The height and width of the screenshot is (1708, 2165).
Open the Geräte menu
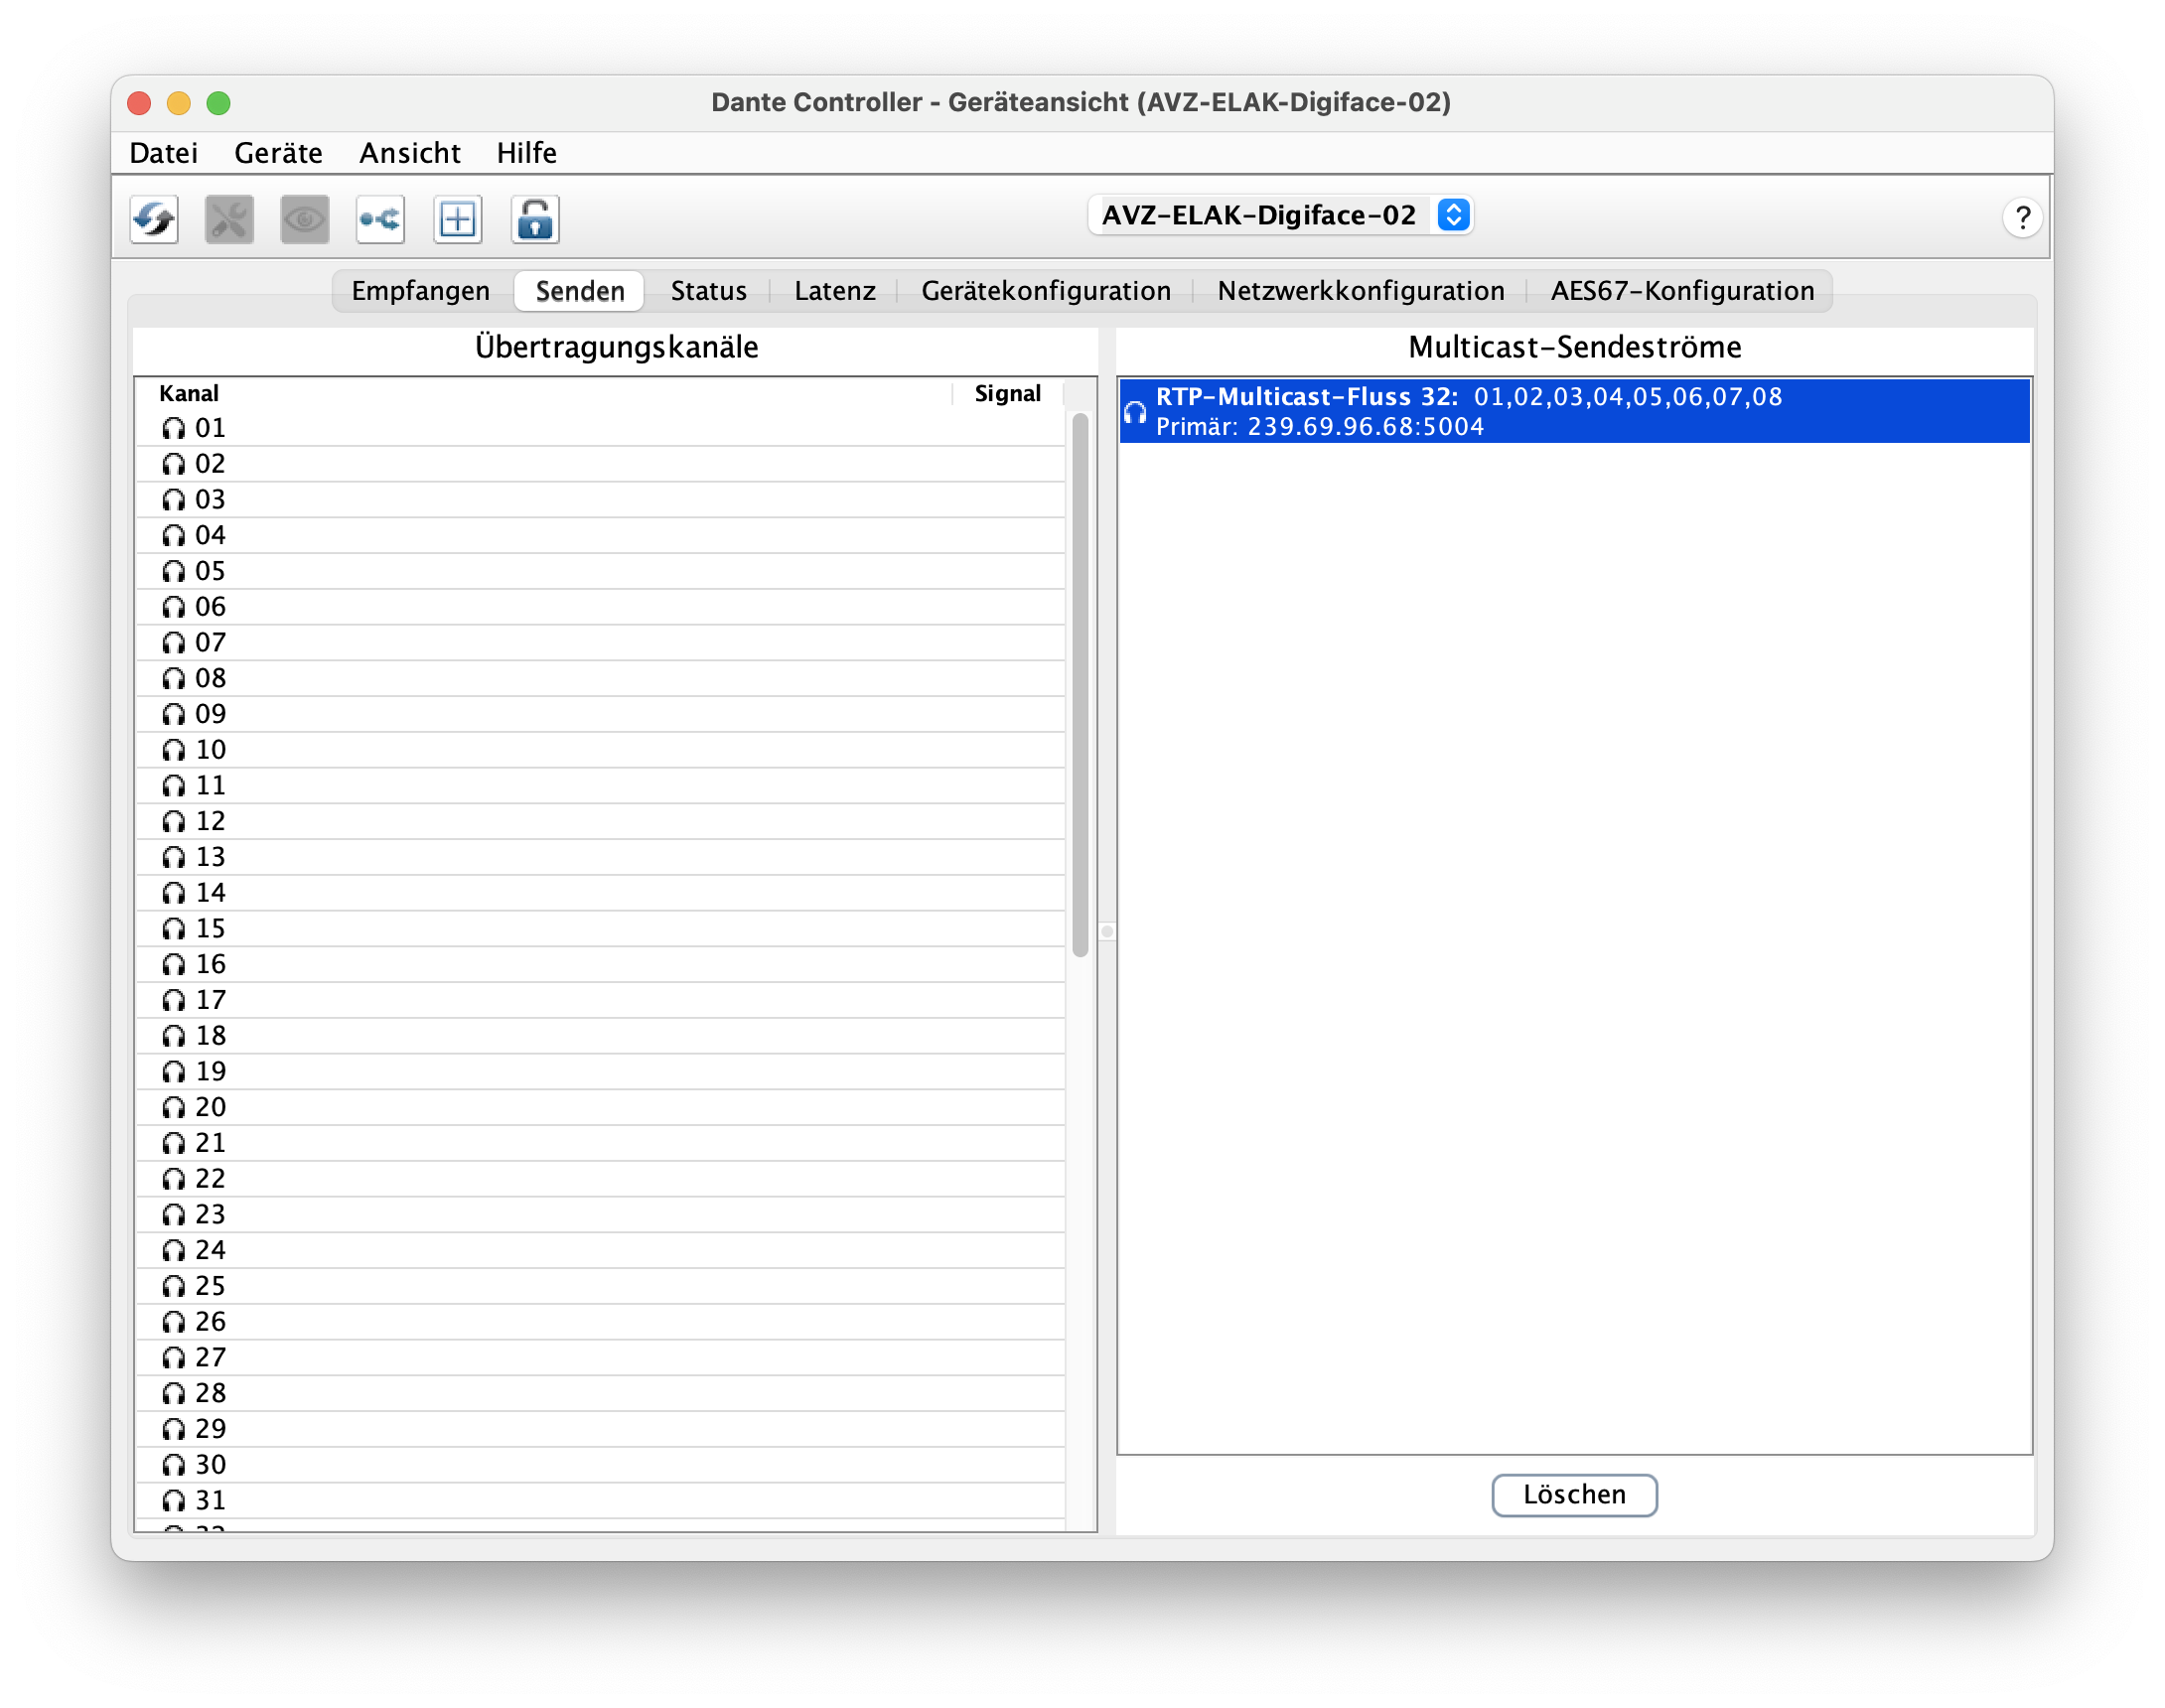tap(278, 153)
